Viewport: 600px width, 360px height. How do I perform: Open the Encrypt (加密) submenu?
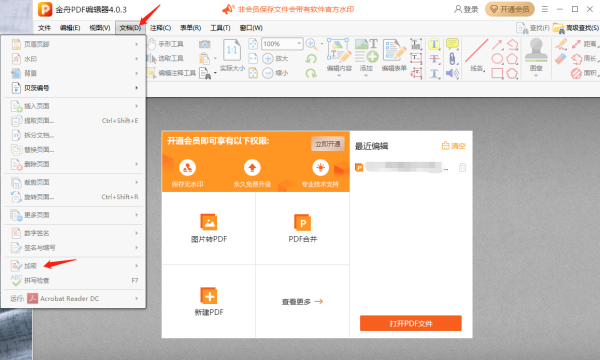pos(73,266)
